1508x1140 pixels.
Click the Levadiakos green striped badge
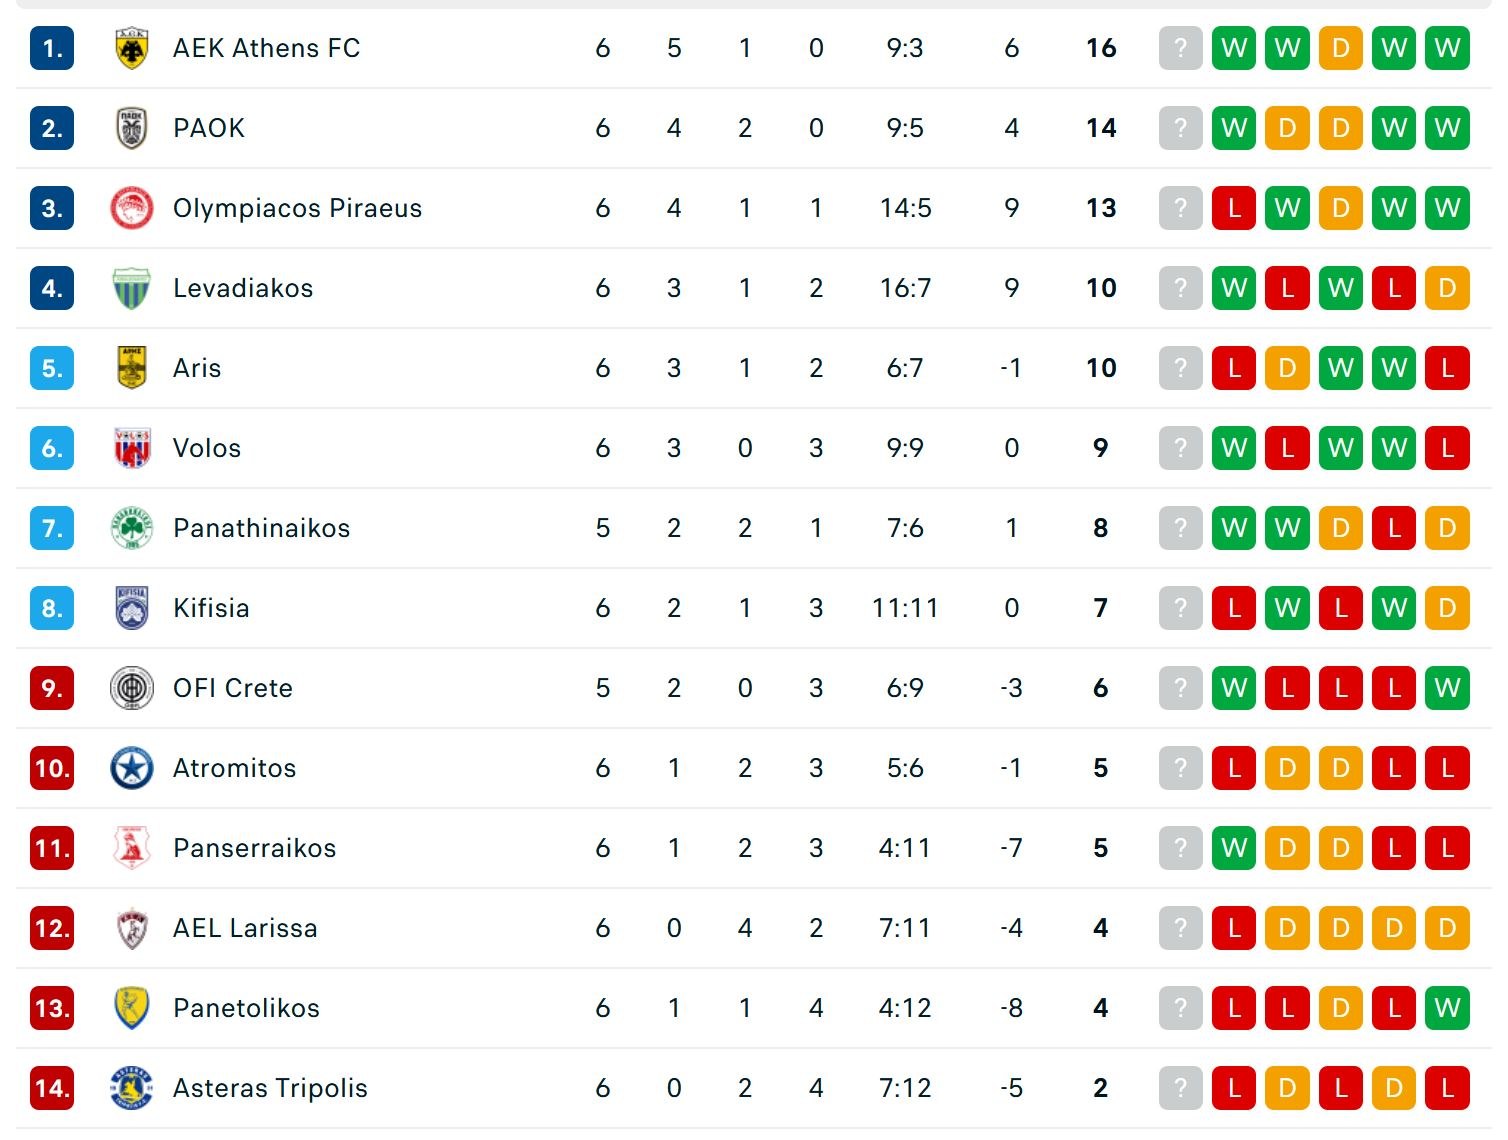point(131,288)
